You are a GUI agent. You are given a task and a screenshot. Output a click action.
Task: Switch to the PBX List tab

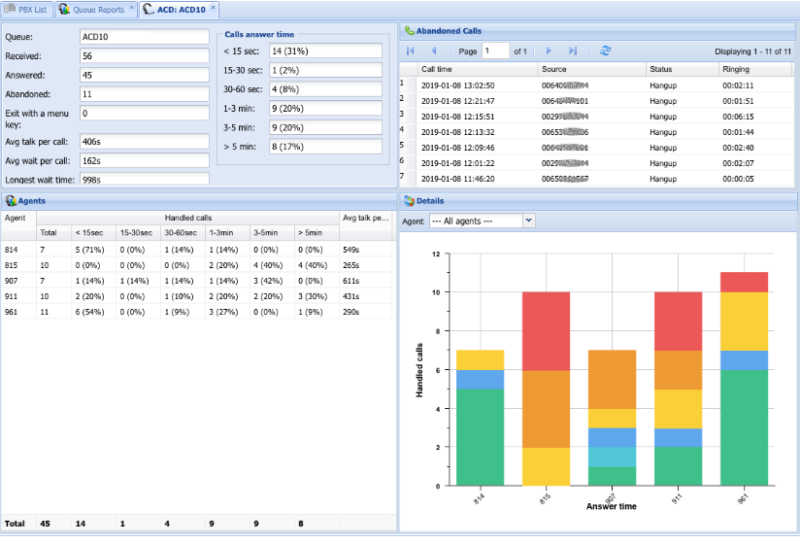[26, 9]
